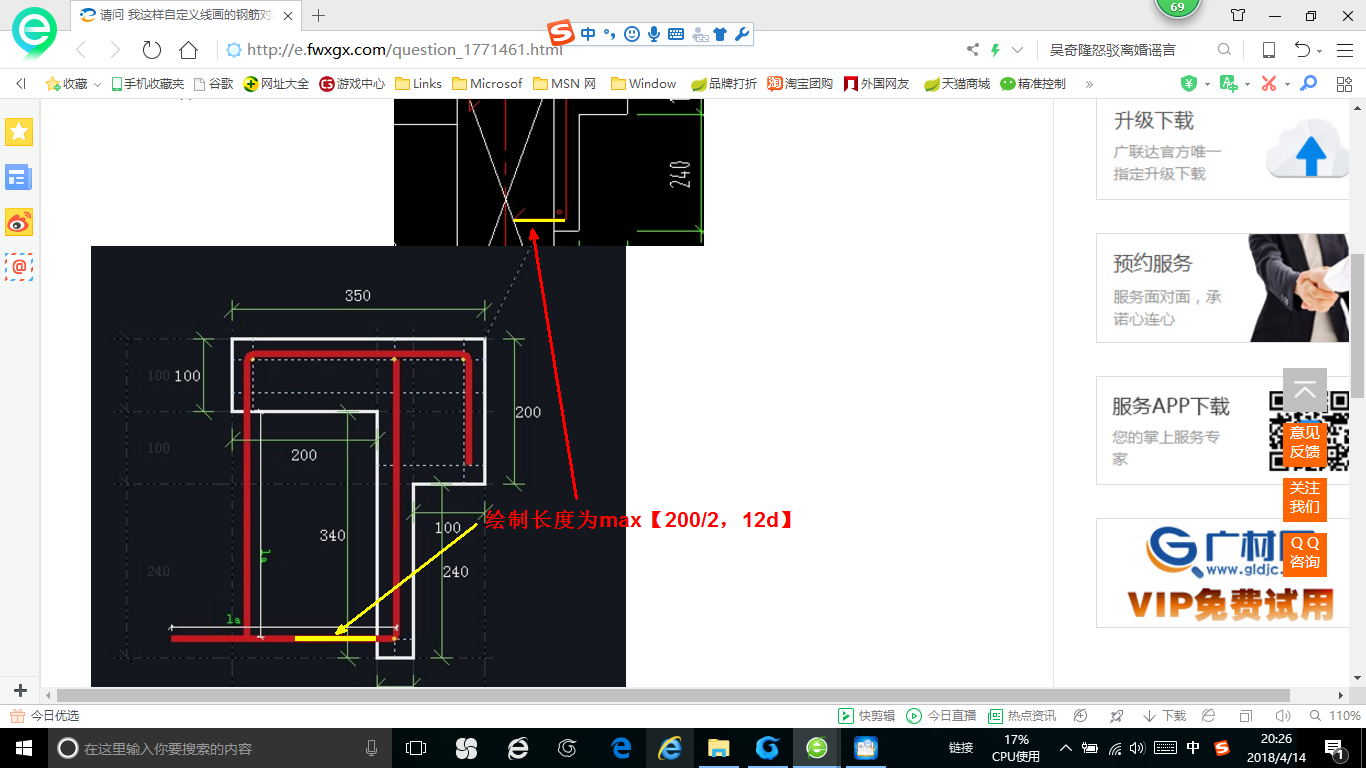Go back to the previous page
This screenshot has width=1366, height=768.
coord(81,50)
